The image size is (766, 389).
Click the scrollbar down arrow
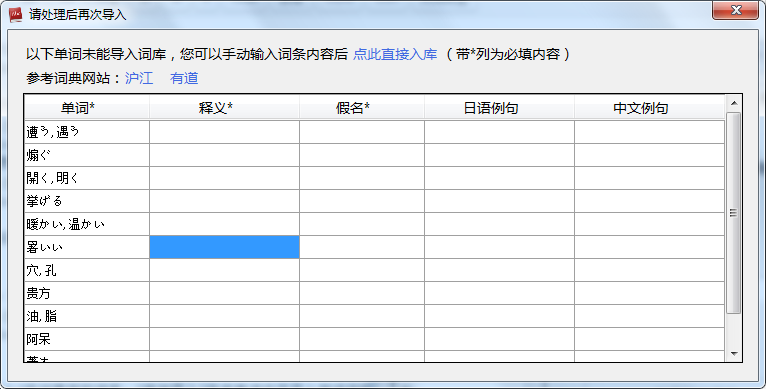(733, 354)
